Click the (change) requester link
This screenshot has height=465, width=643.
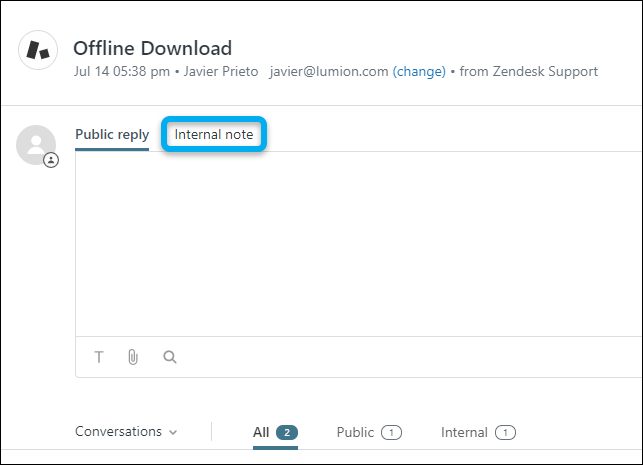click(419, 71)
